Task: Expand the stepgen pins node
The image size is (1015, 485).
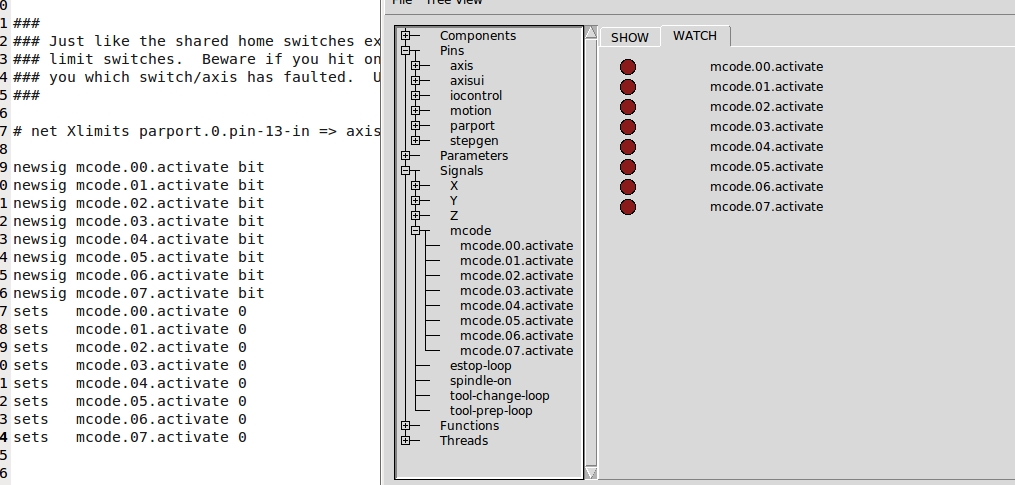Action: [x=416, y=141]
